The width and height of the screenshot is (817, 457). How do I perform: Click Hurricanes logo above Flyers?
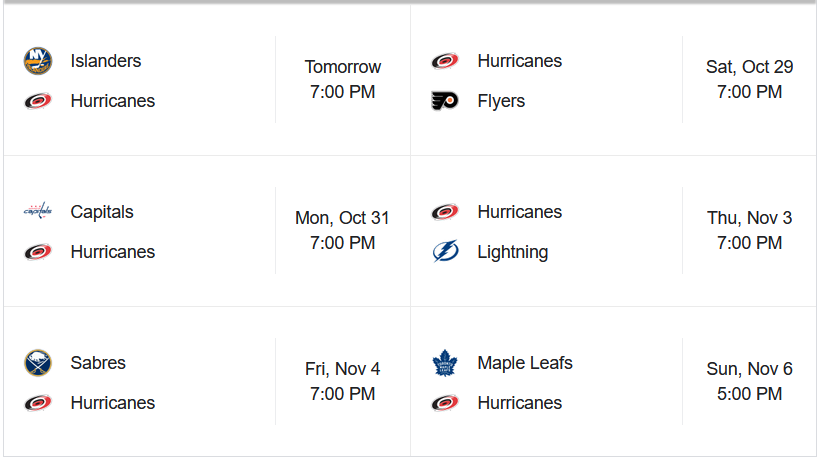coord(445,61)
